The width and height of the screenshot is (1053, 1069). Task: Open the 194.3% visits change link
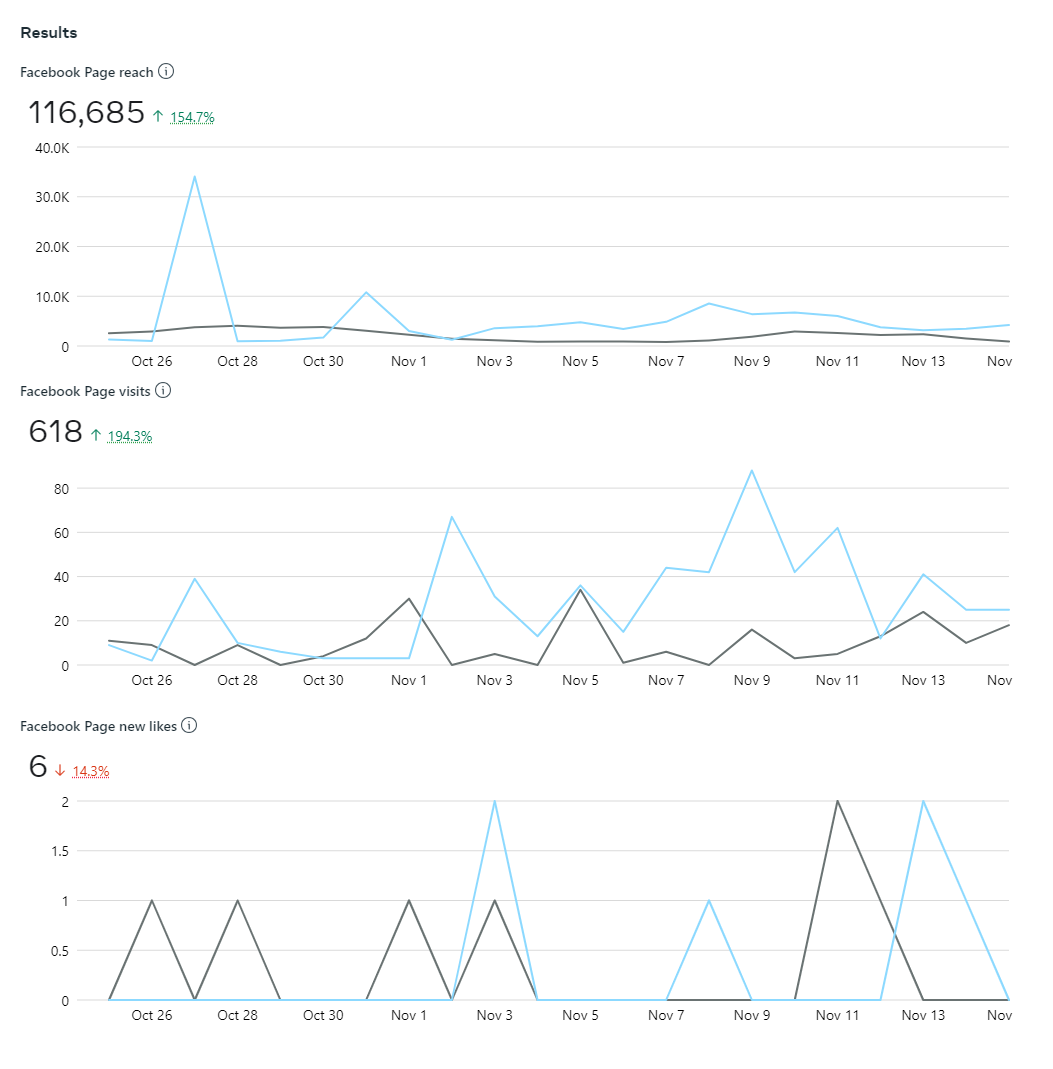[129, 436]
